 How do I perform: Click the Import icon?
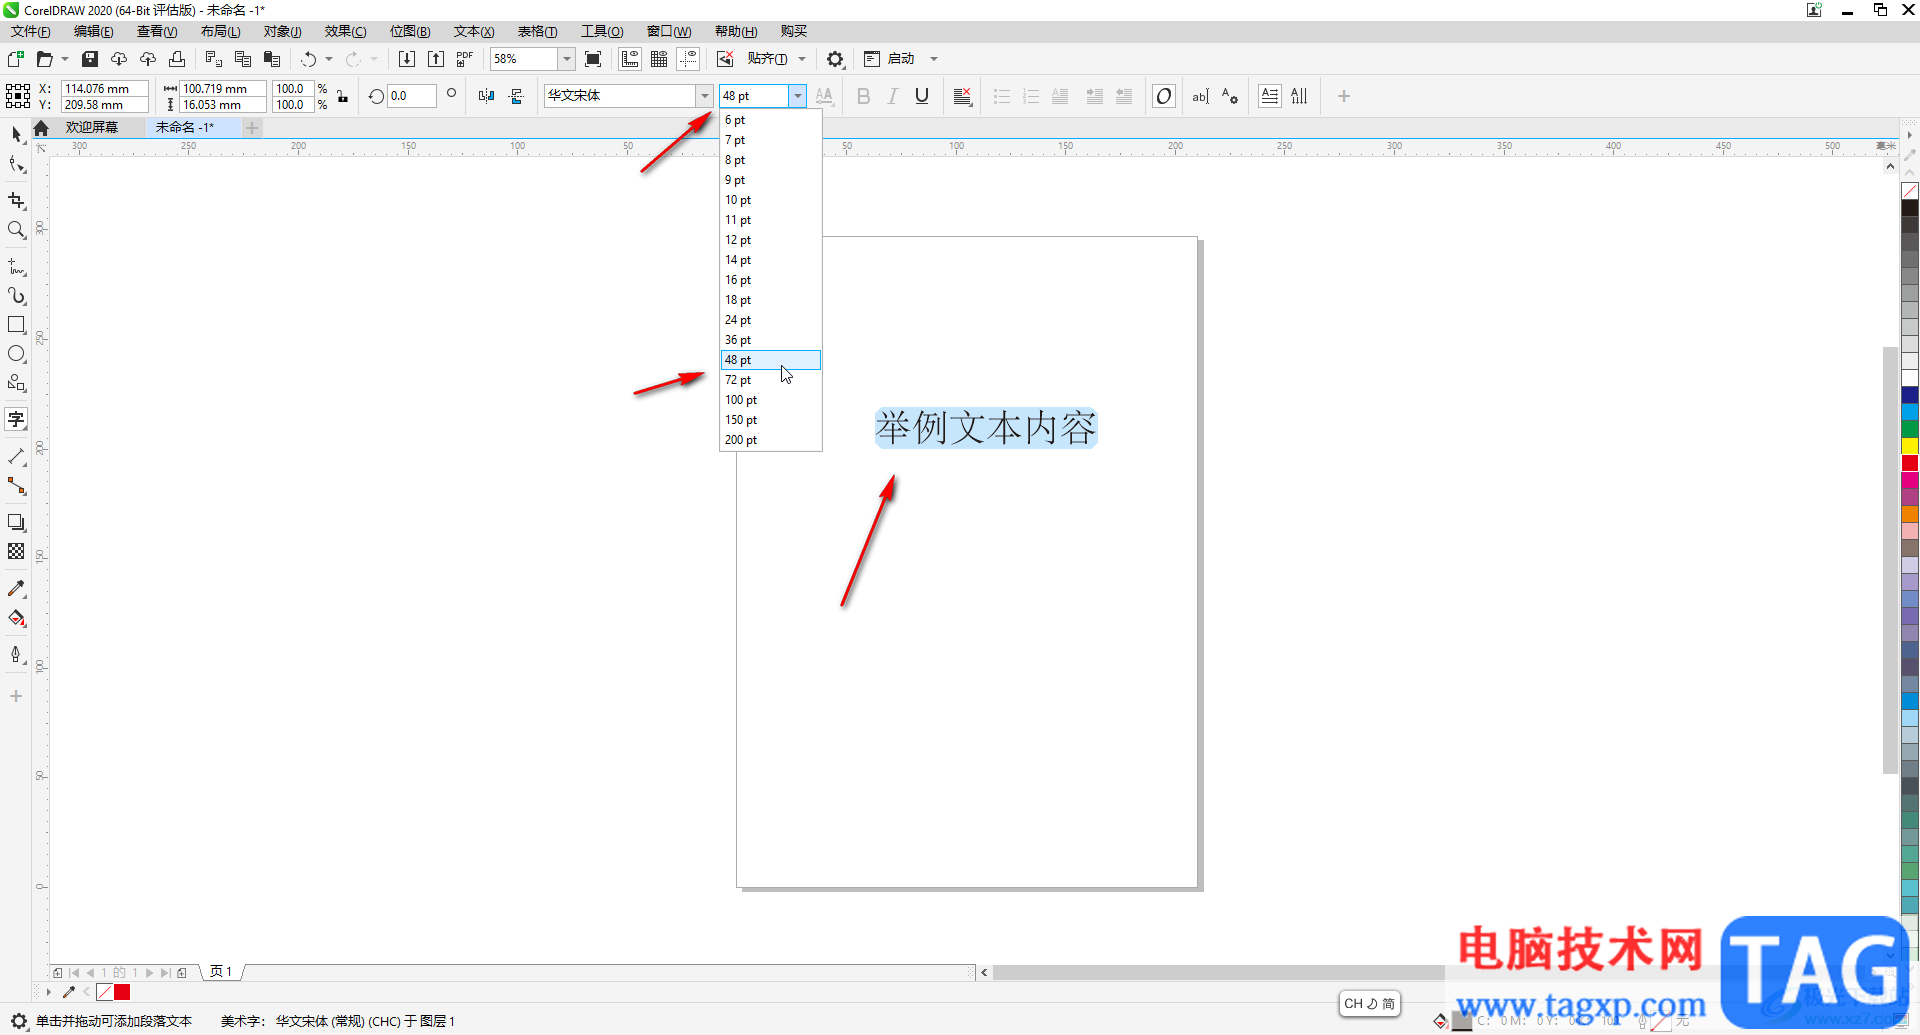[x=407, y=59]
